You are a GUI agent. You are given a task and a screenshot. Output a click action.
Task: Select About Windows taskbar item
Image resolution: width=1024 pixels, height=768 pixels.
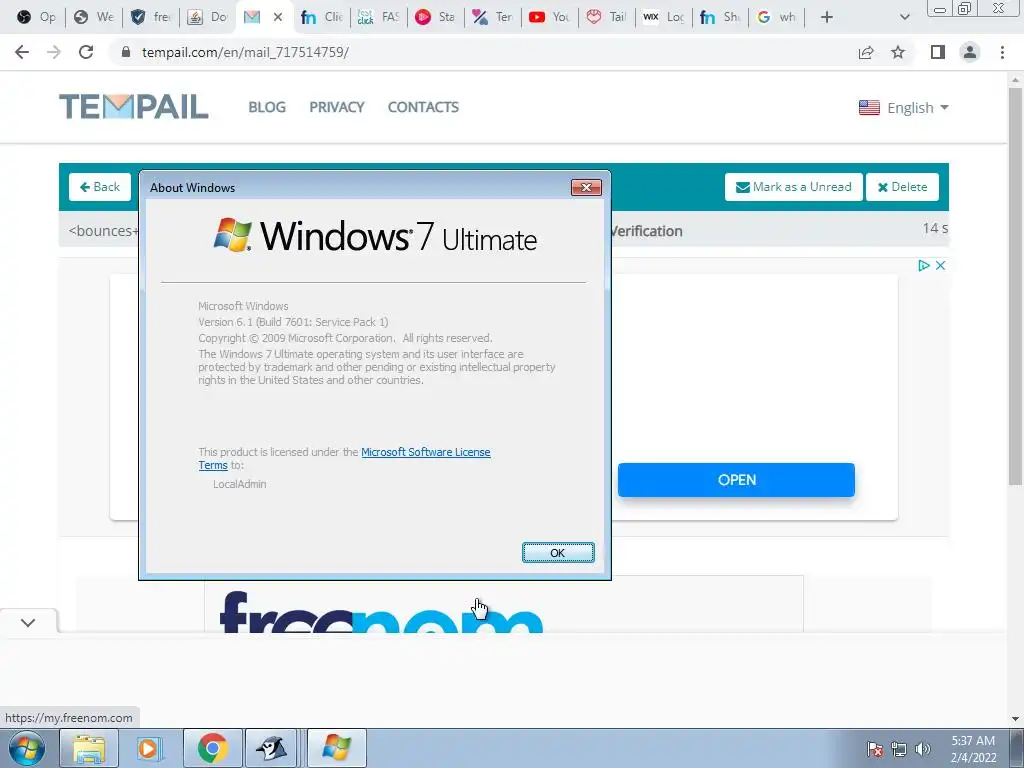(336, 748)
